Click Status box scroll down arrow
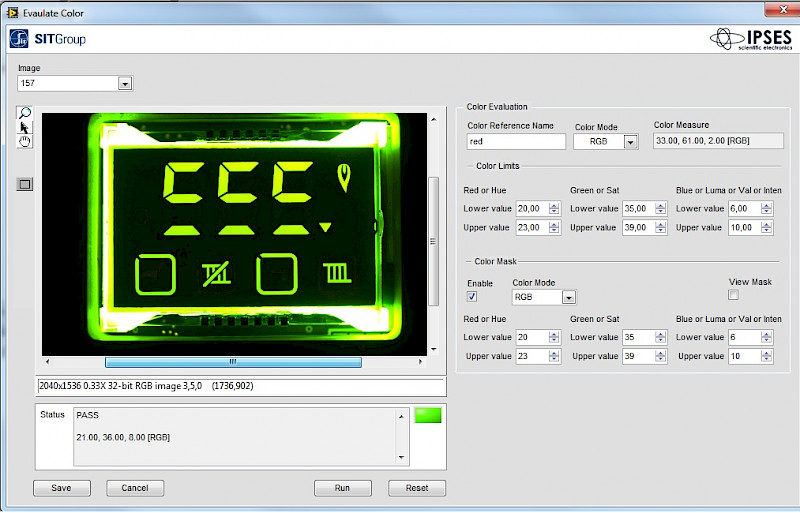This screenshot has height=513, width=800. pos(402,457)
